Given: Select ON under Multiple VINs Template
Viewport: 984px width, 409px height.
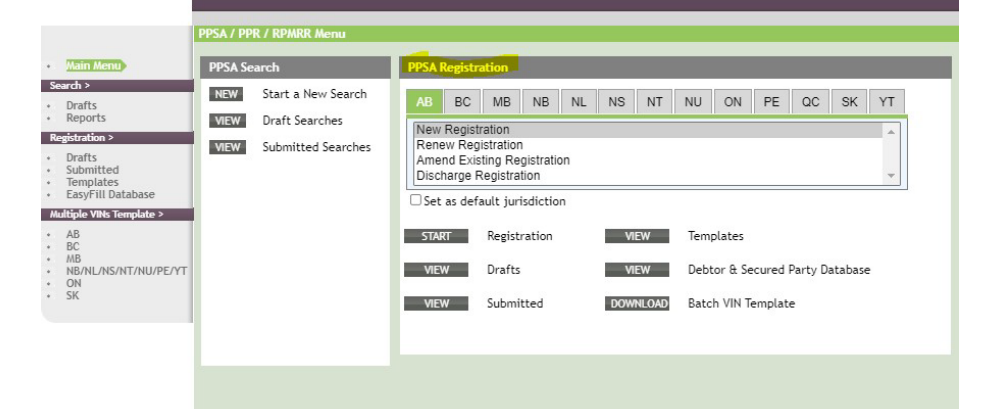Looking at the screenshot, I should [x=74, y=284].
